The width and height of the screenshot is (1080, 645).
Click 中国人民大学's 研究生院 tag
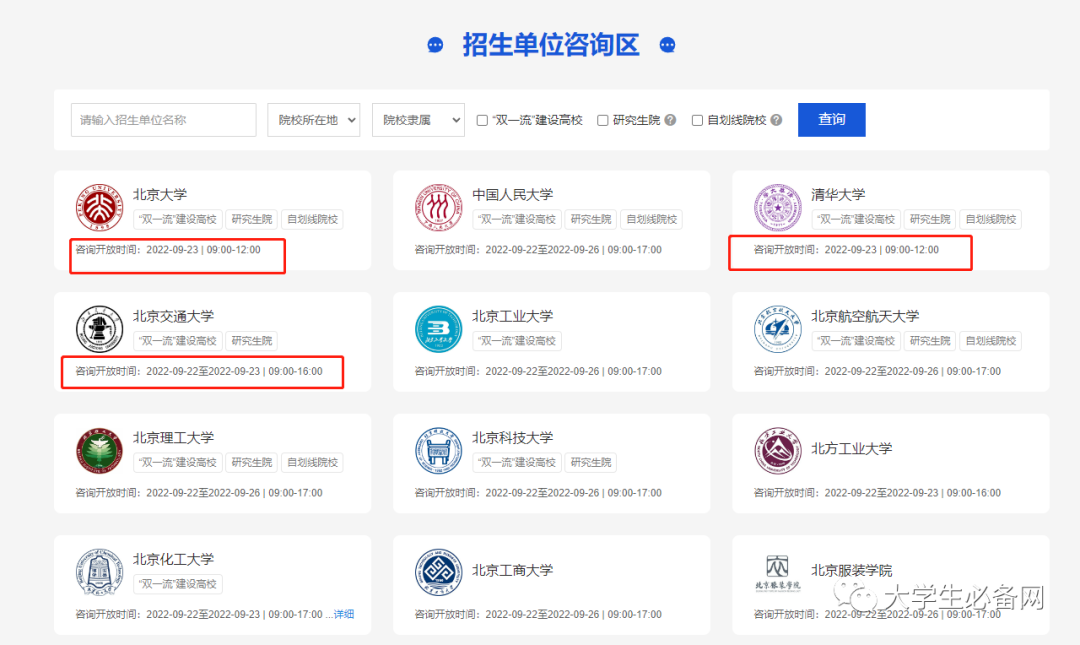[591, 219]
